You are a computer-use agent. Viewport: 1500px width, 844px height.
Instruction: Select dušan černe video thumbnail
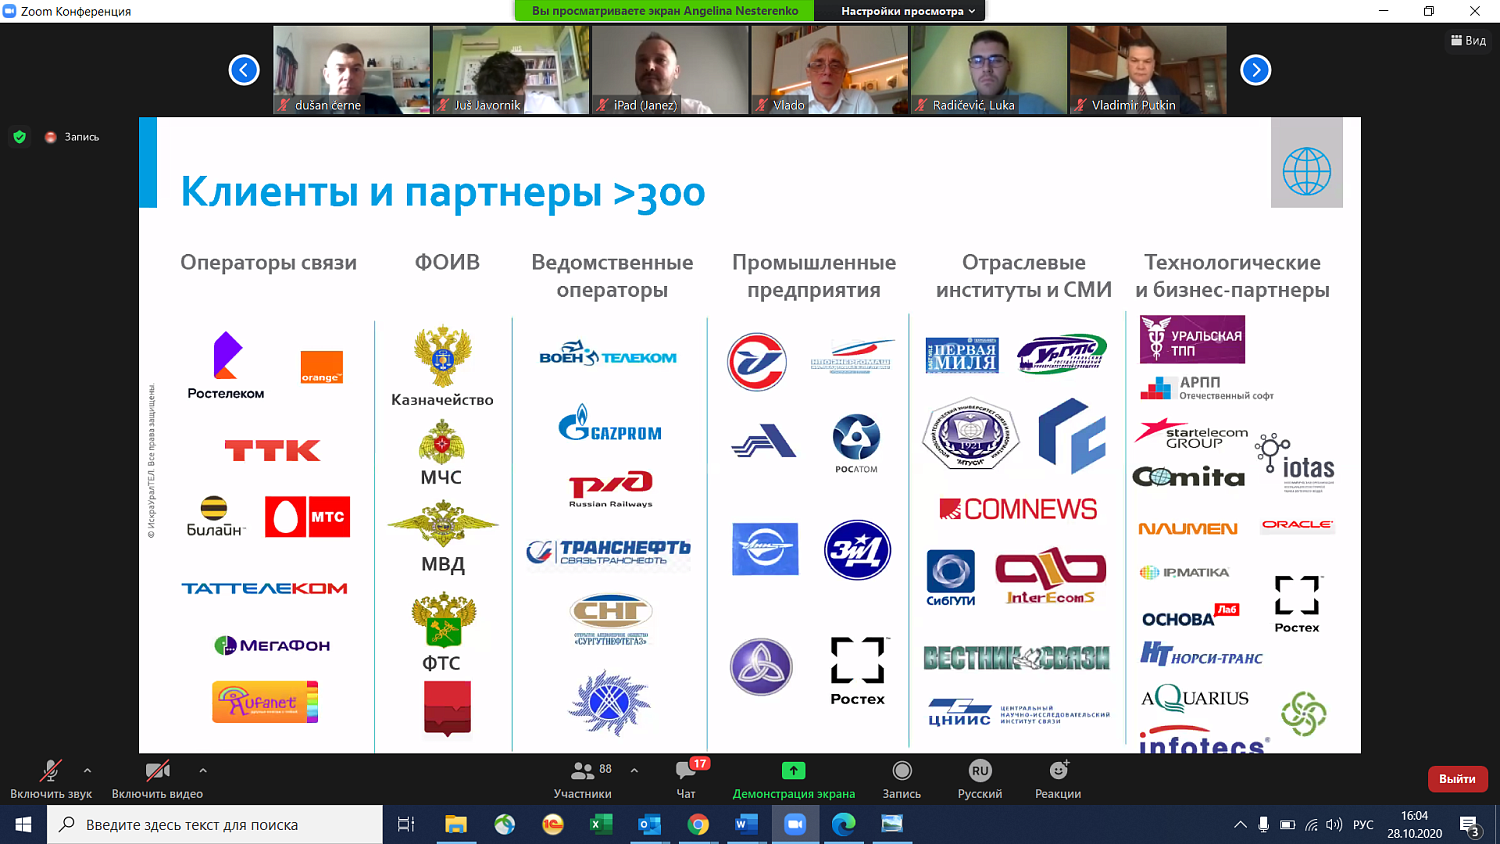[x=352, y=70]
